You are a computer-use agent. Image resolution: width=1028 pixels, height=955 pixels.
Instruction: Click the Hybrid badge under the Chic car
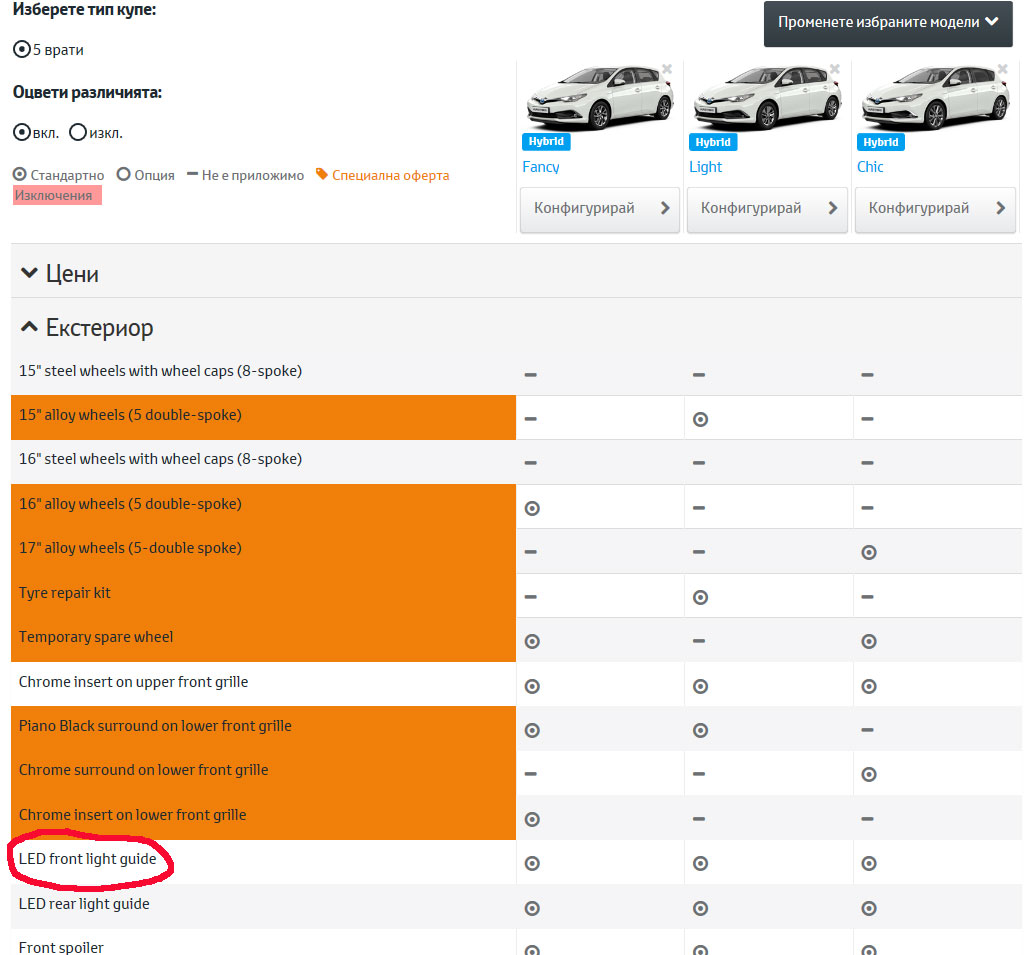pos(880,142)
